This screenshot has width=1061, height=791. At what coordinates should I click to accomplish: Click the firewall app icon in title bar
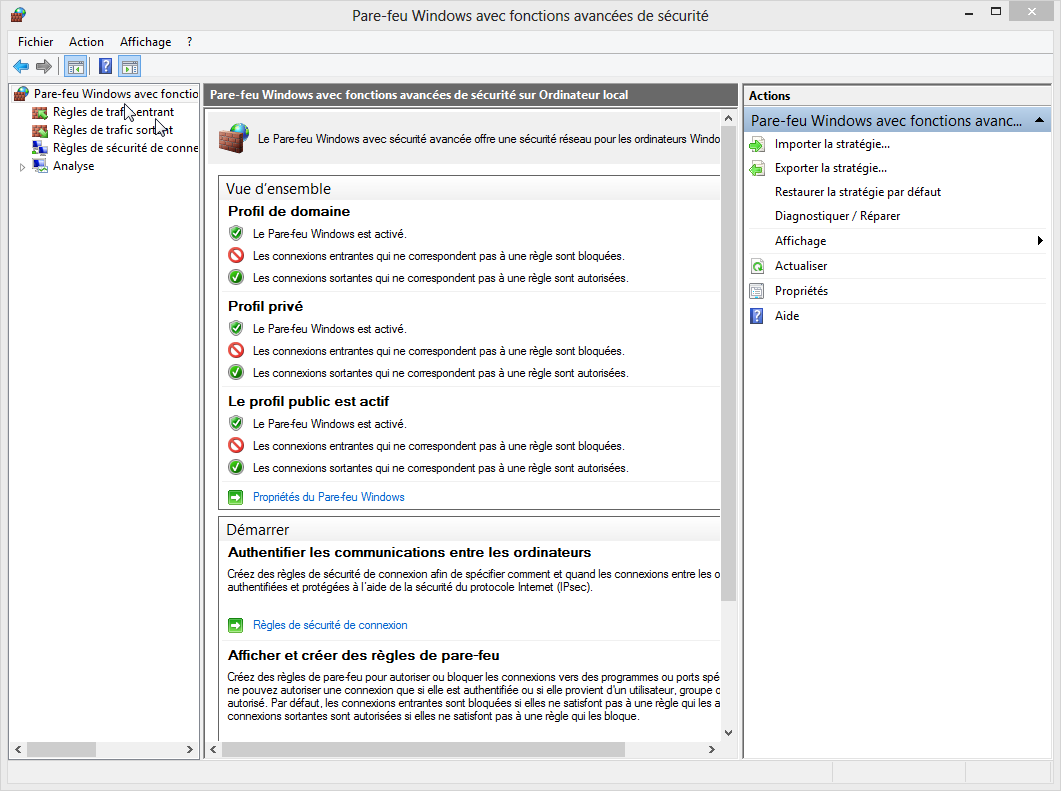[x=18, y=14]
